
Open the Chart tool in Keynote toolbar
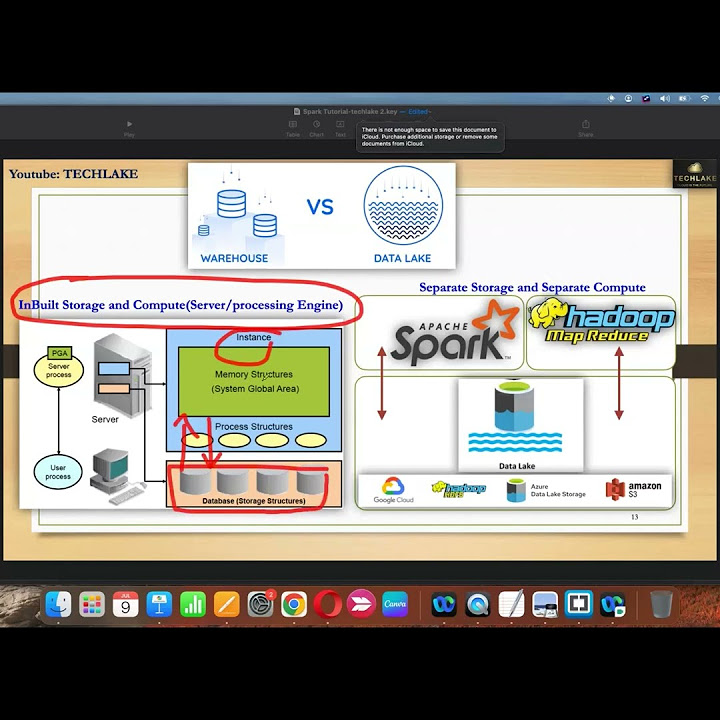tap(316, 129)
